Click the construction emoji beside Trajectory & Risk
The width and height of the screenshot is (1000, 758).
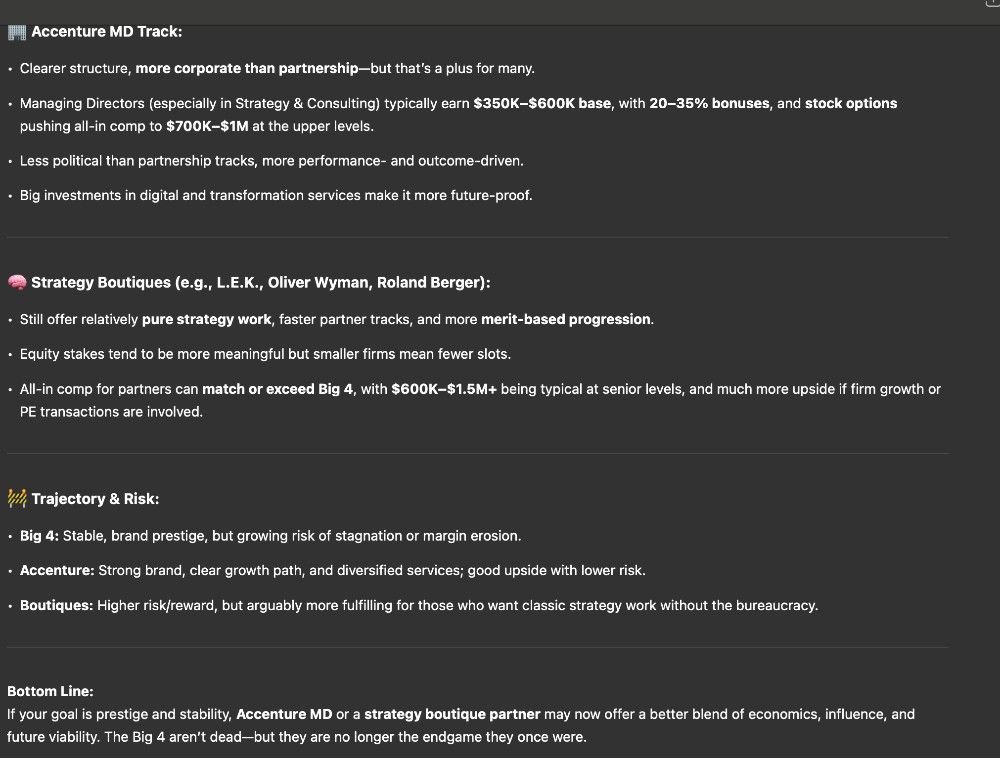[x=17, y=499]
